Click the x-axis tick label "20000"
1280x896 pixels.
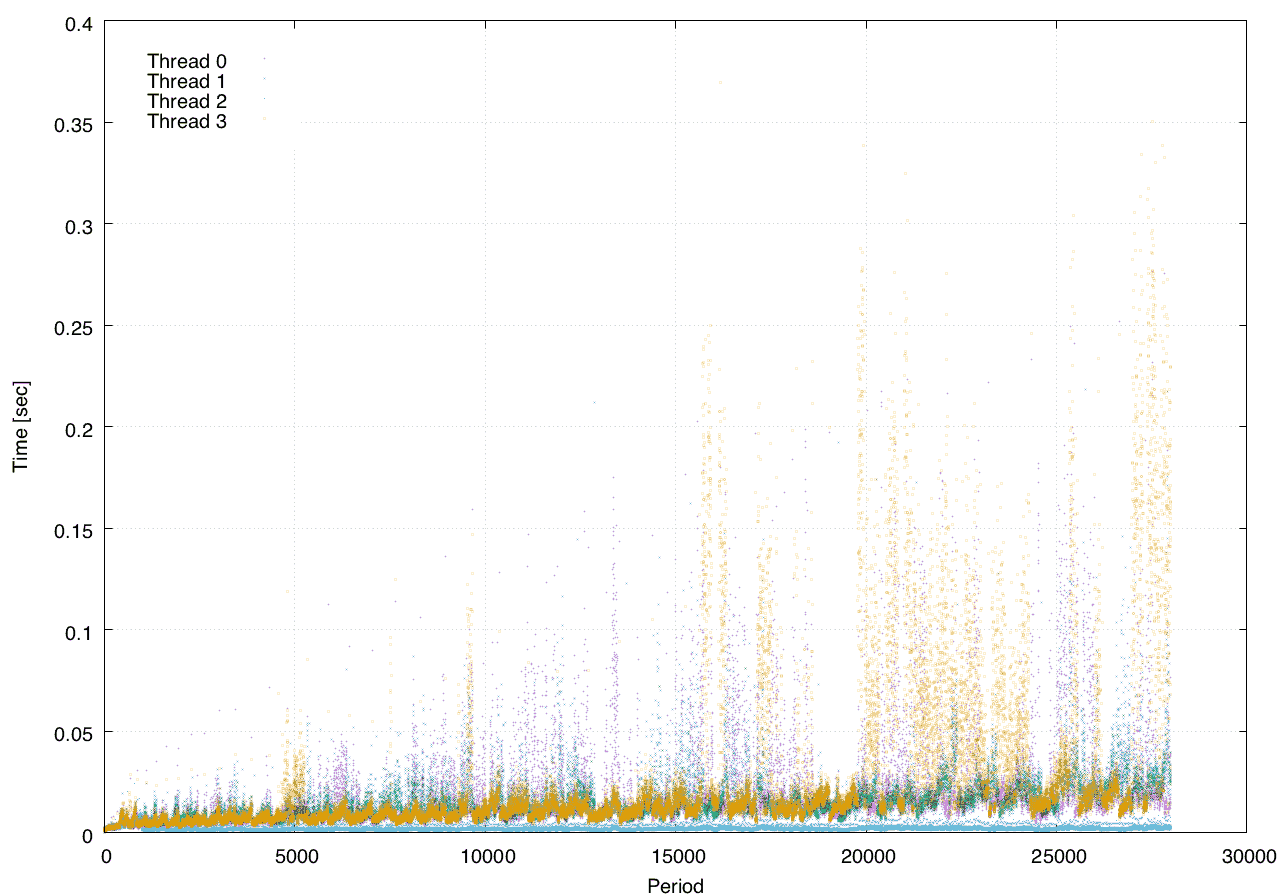point(866,855)
